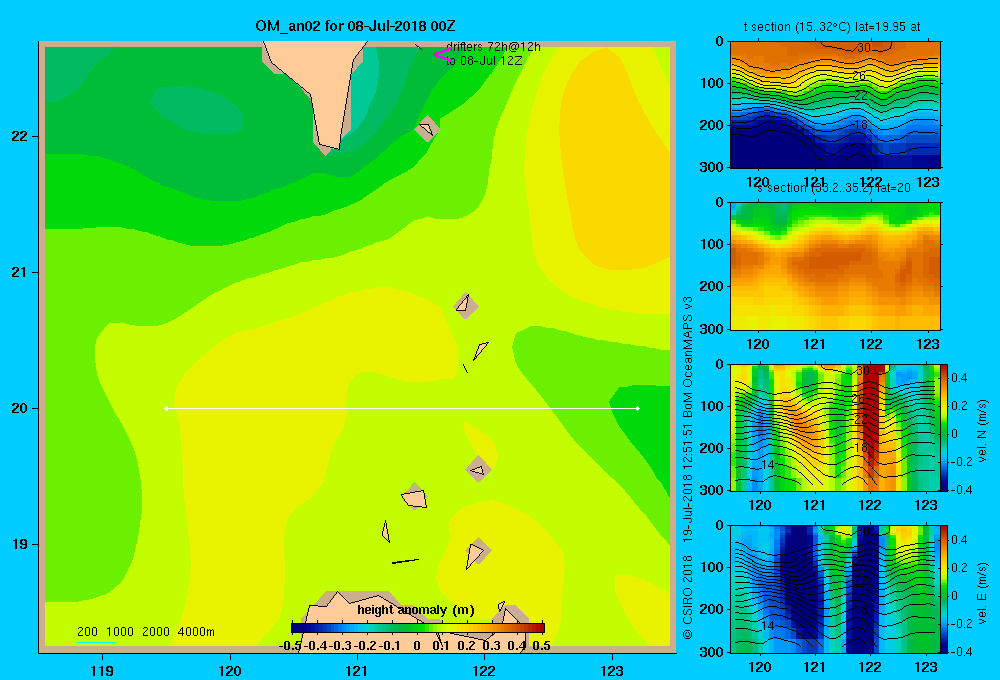Open the northward velocity section panel
Screen dimensions: 1000x680
pyautogui.click(x=835, y=427)
